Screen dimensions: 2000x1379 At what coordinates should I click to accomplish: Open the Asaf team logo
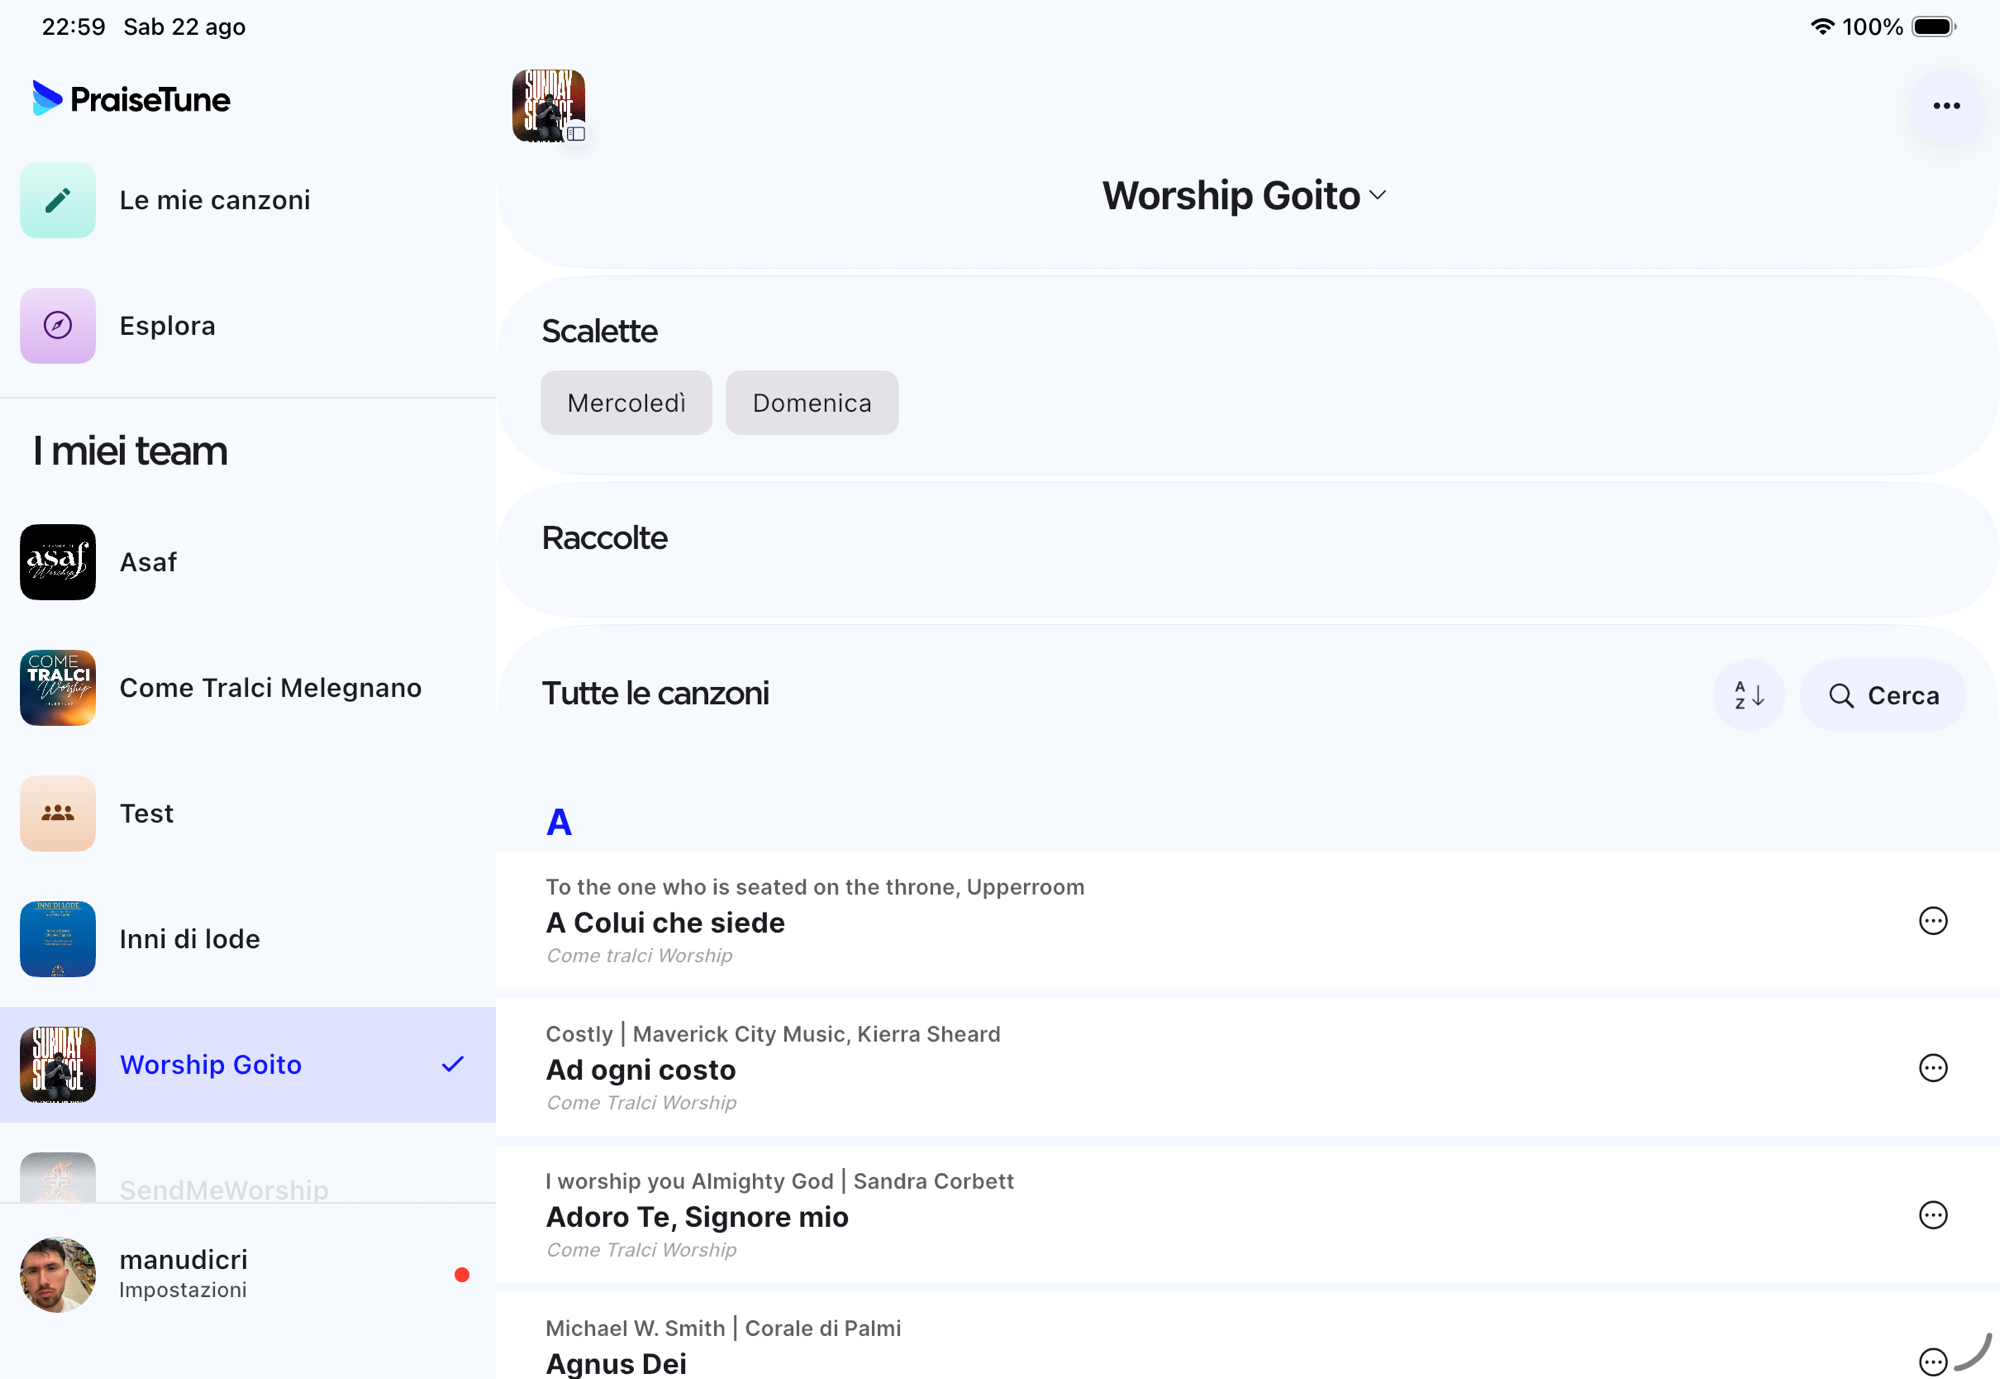pyautogui.click(x=58, y=562)
